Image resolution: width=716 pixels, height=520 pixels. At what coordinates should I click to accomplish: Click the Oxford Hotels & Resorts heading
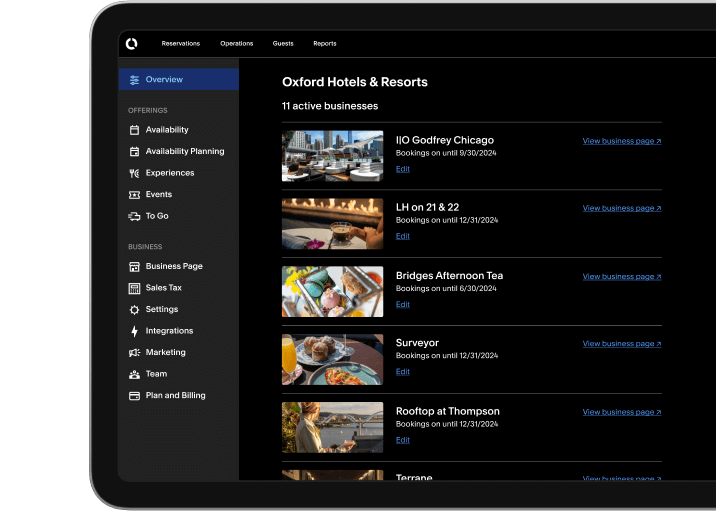point(355,82)
